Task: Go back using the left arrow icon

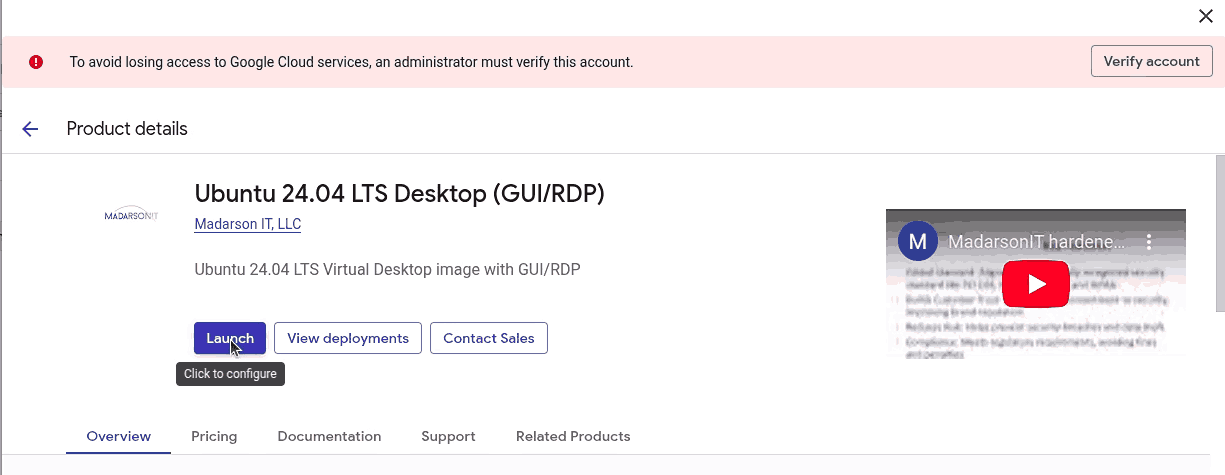Action: 30,129
